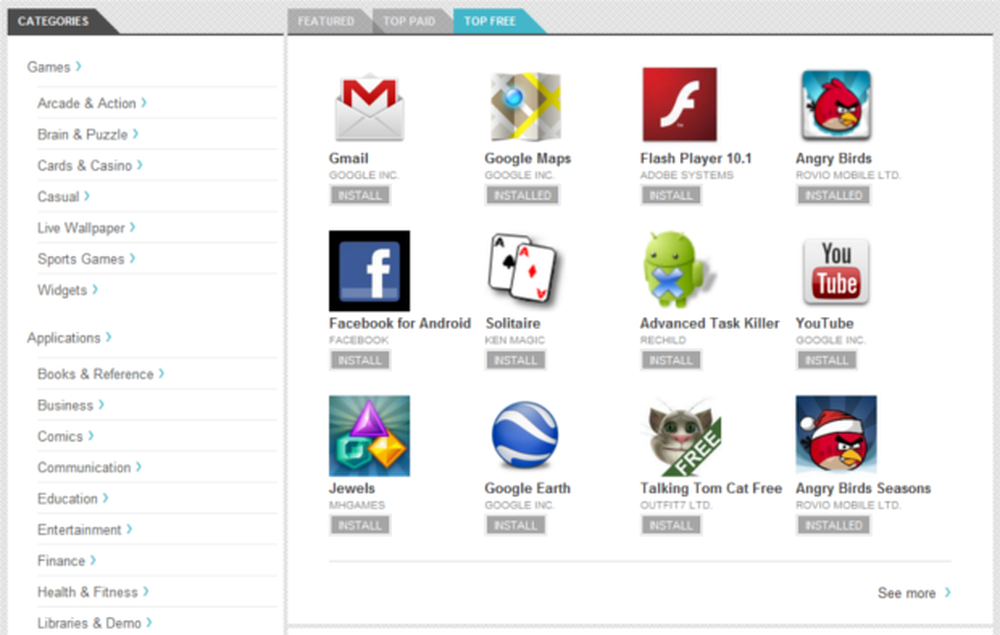
Task: Open the Angry Birds Seasons icon
Action: [x=836, y=435]
